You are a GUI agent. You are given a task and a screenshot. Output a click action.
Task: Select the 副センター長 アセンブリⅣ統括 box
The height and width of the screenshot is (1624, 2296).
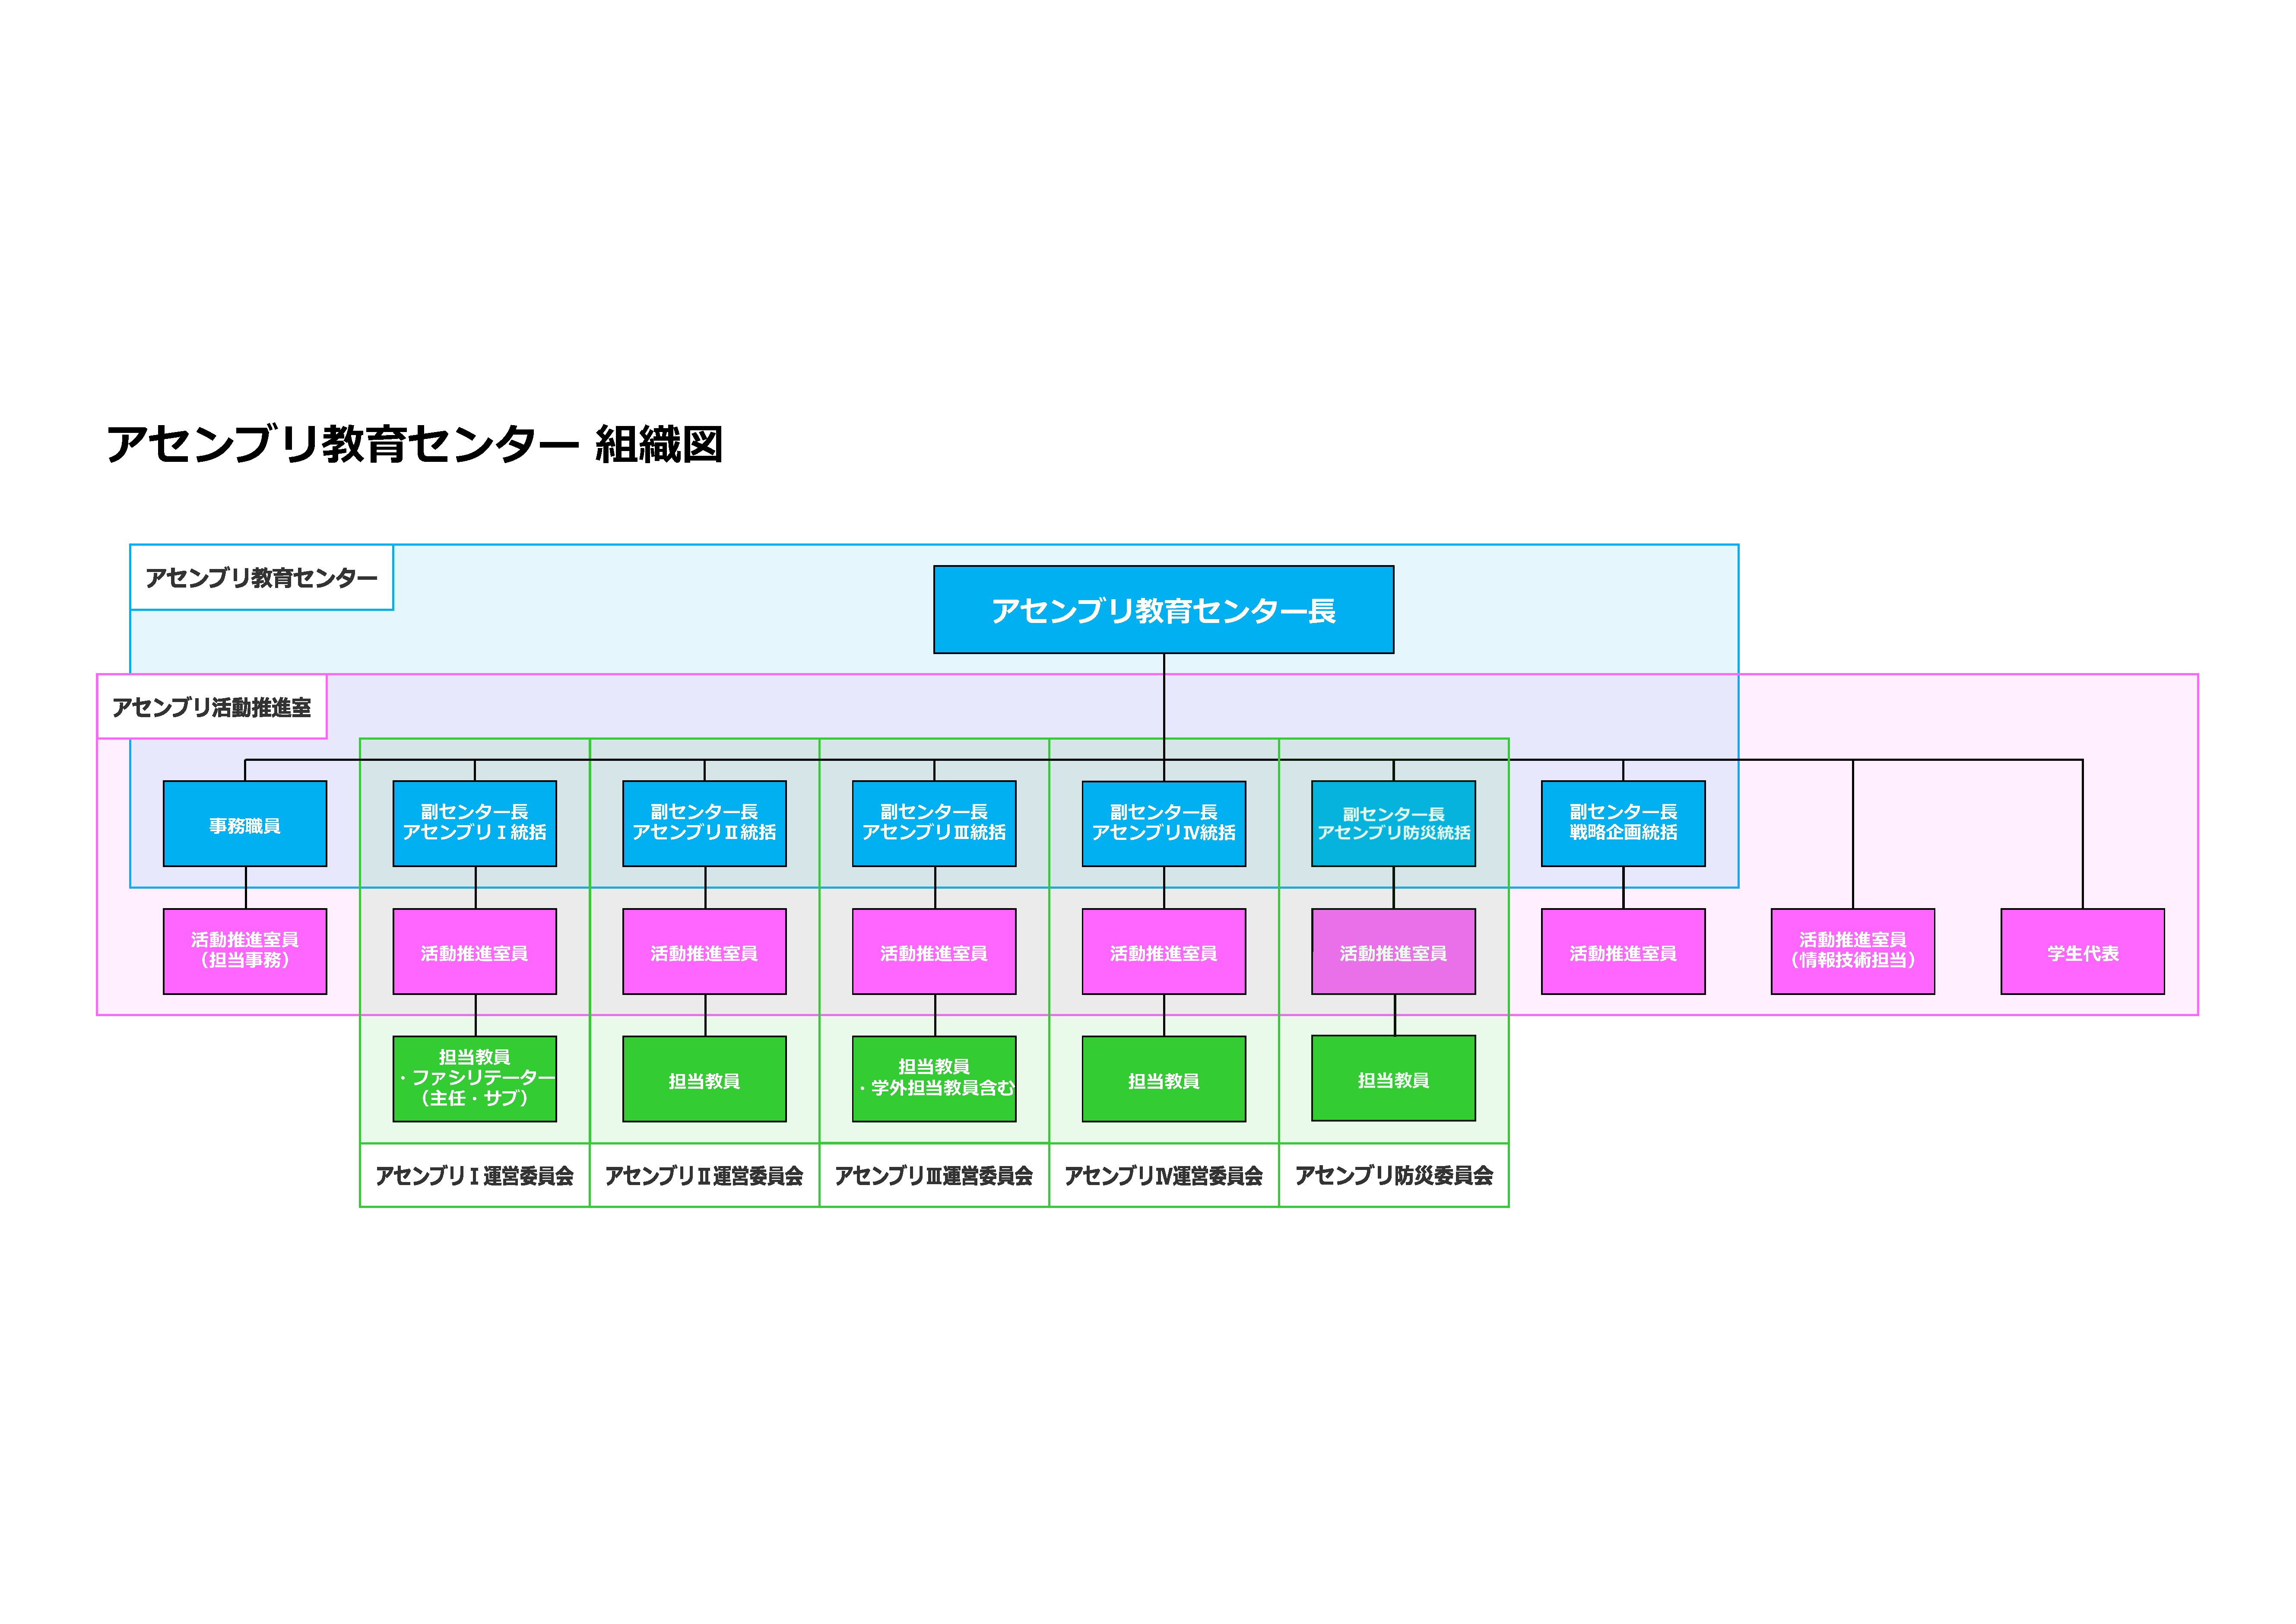coord(1163,823)
